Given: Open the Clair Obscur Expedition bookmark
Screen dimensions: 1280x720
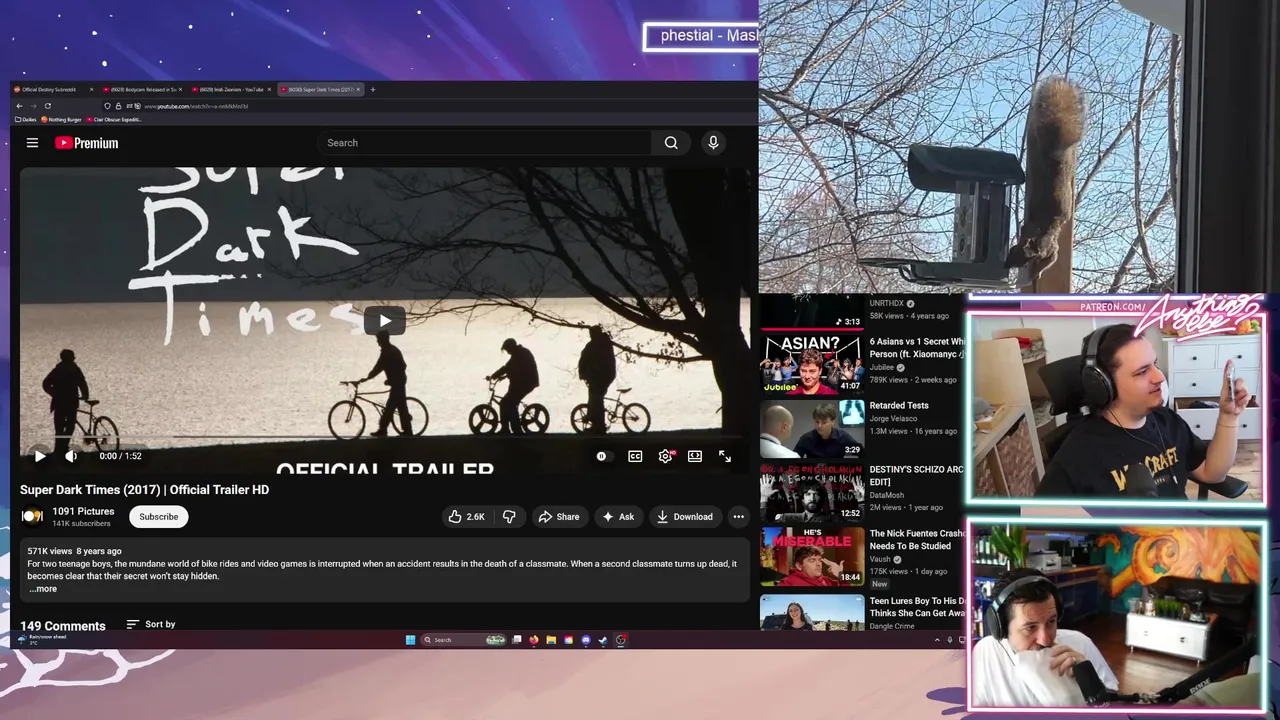Looking at the screenshot, I should click(114, 120).
